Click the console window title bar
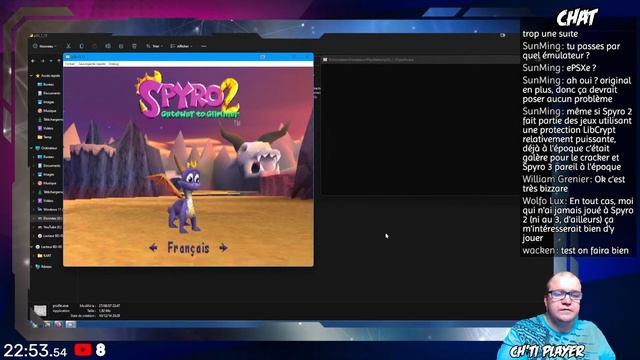This screenshot has width=640, height=360. click(x=420, y=60)
